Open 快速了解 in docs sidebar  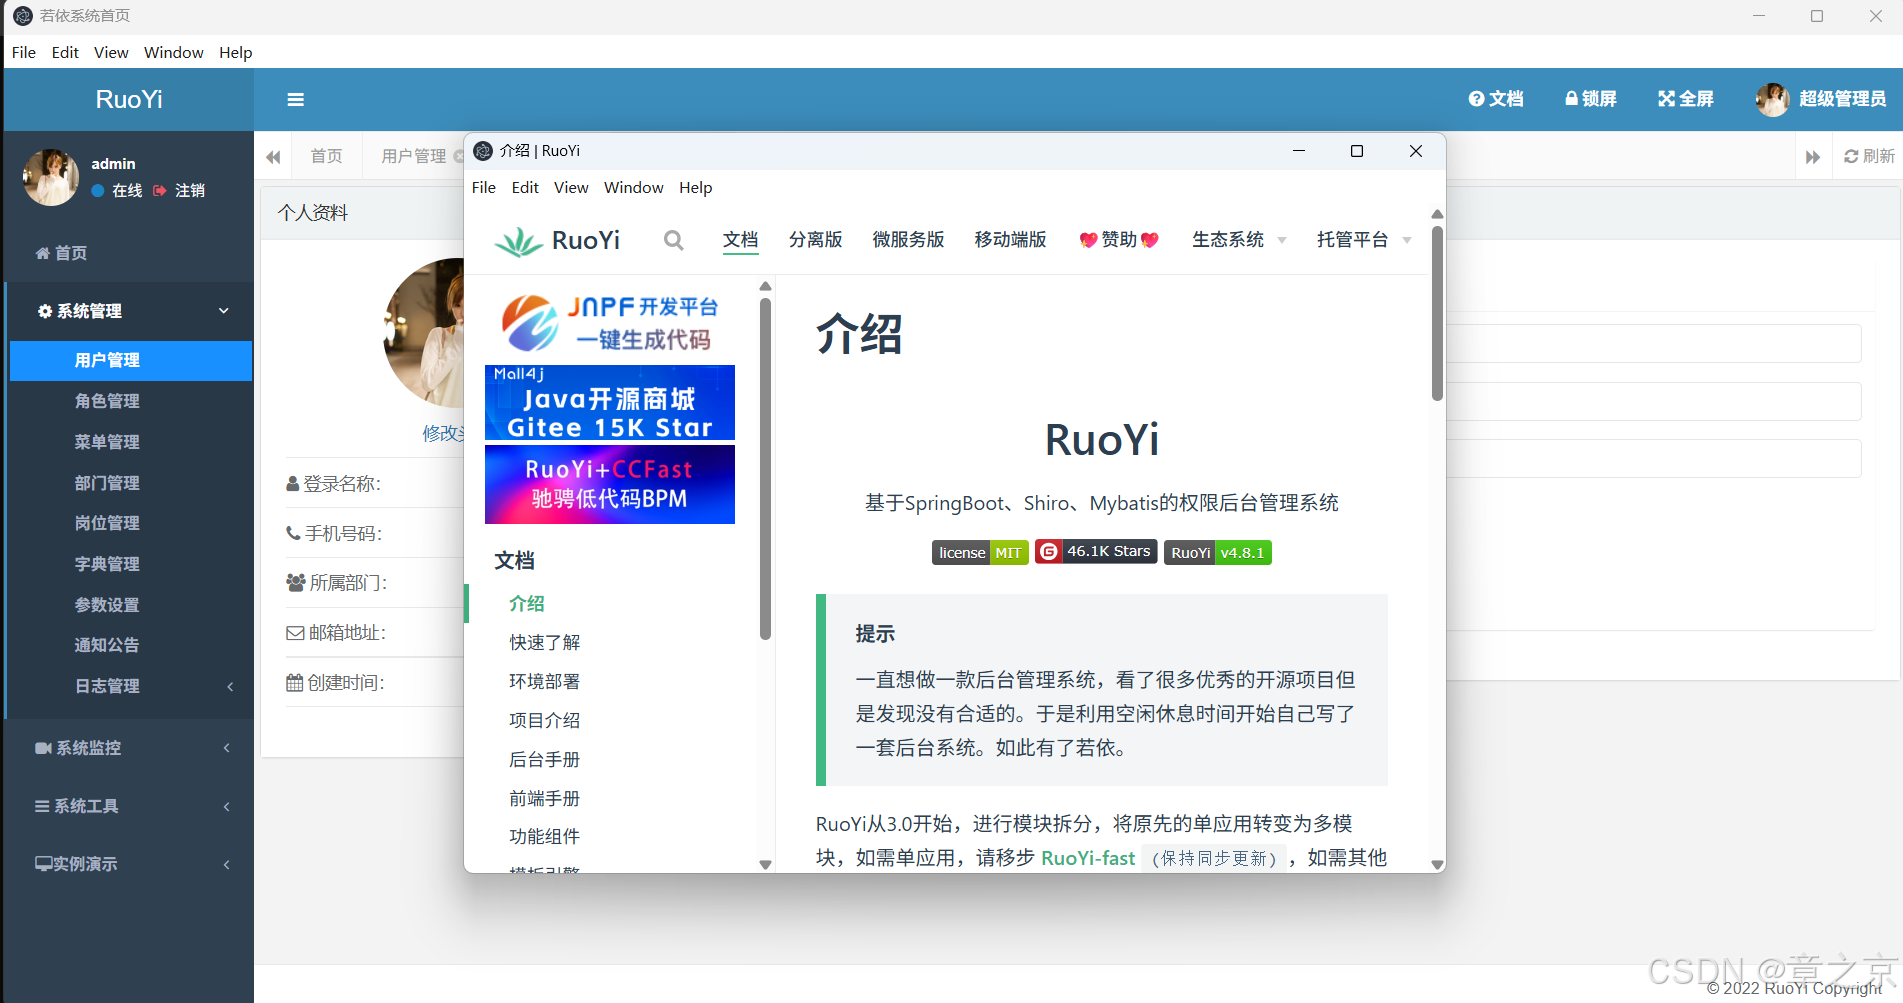(545, 642)
